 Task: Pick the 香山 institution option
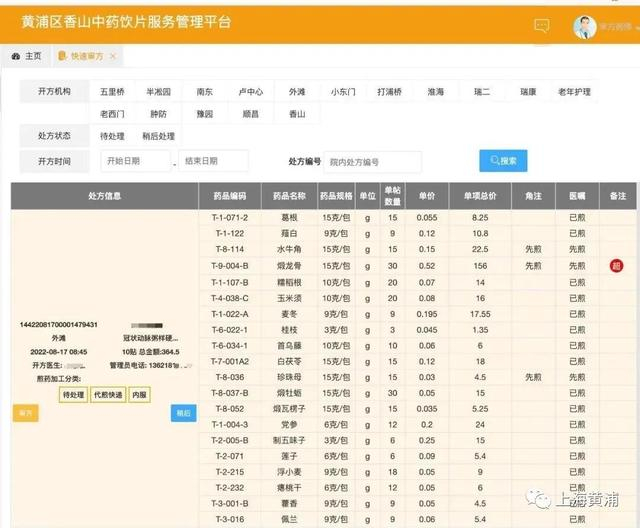297,114
